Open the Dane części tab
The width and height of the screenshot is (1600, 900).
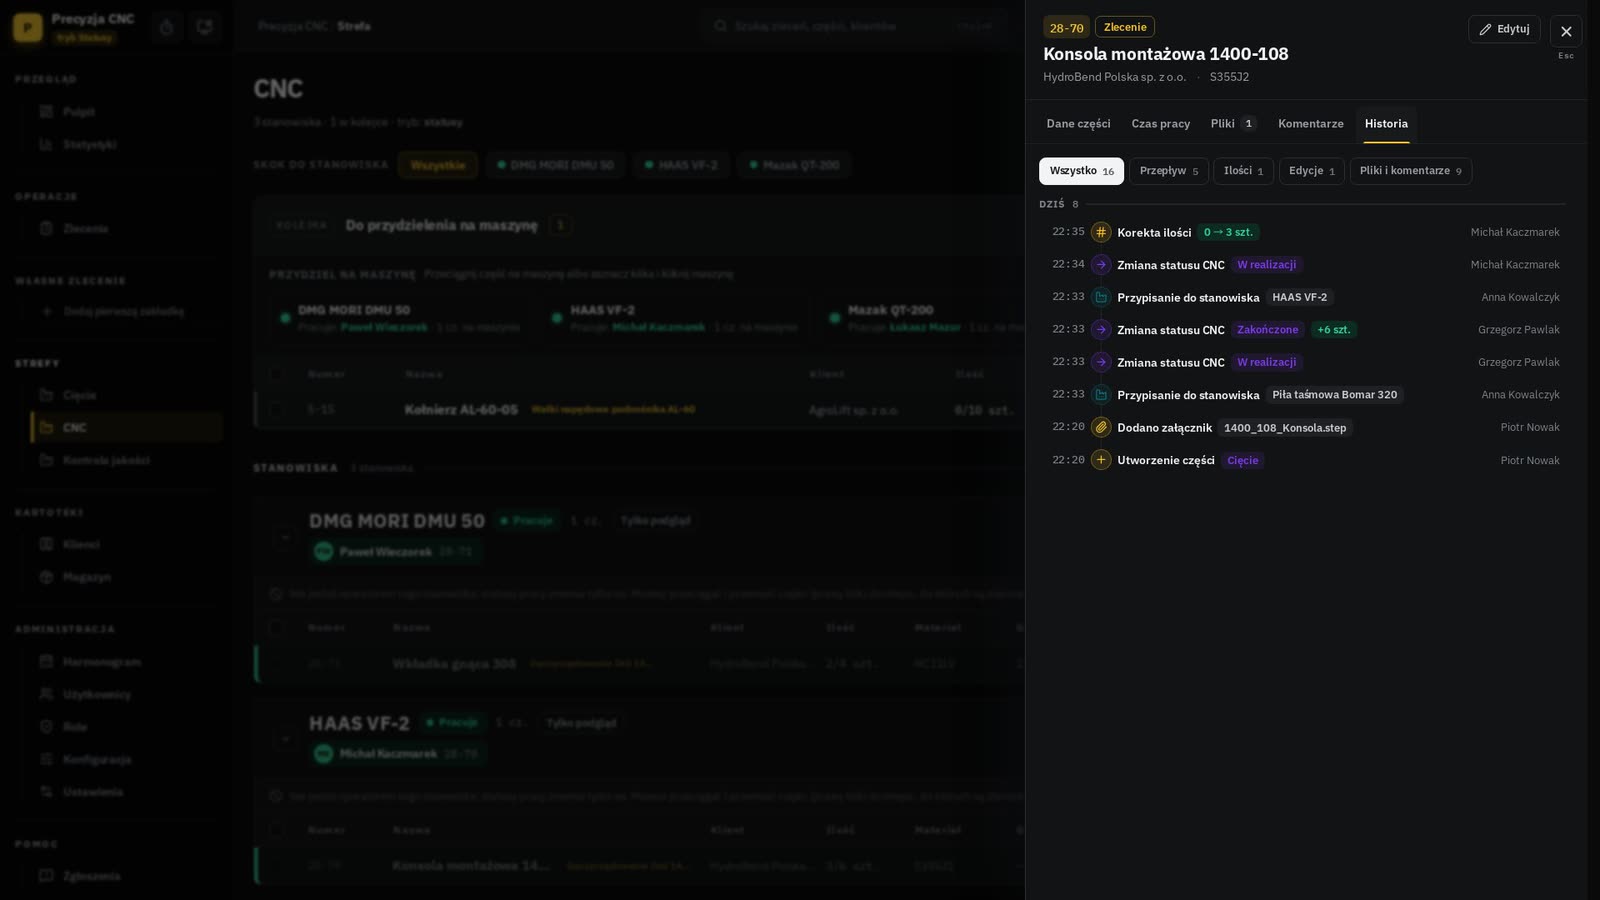(1078, 124)
